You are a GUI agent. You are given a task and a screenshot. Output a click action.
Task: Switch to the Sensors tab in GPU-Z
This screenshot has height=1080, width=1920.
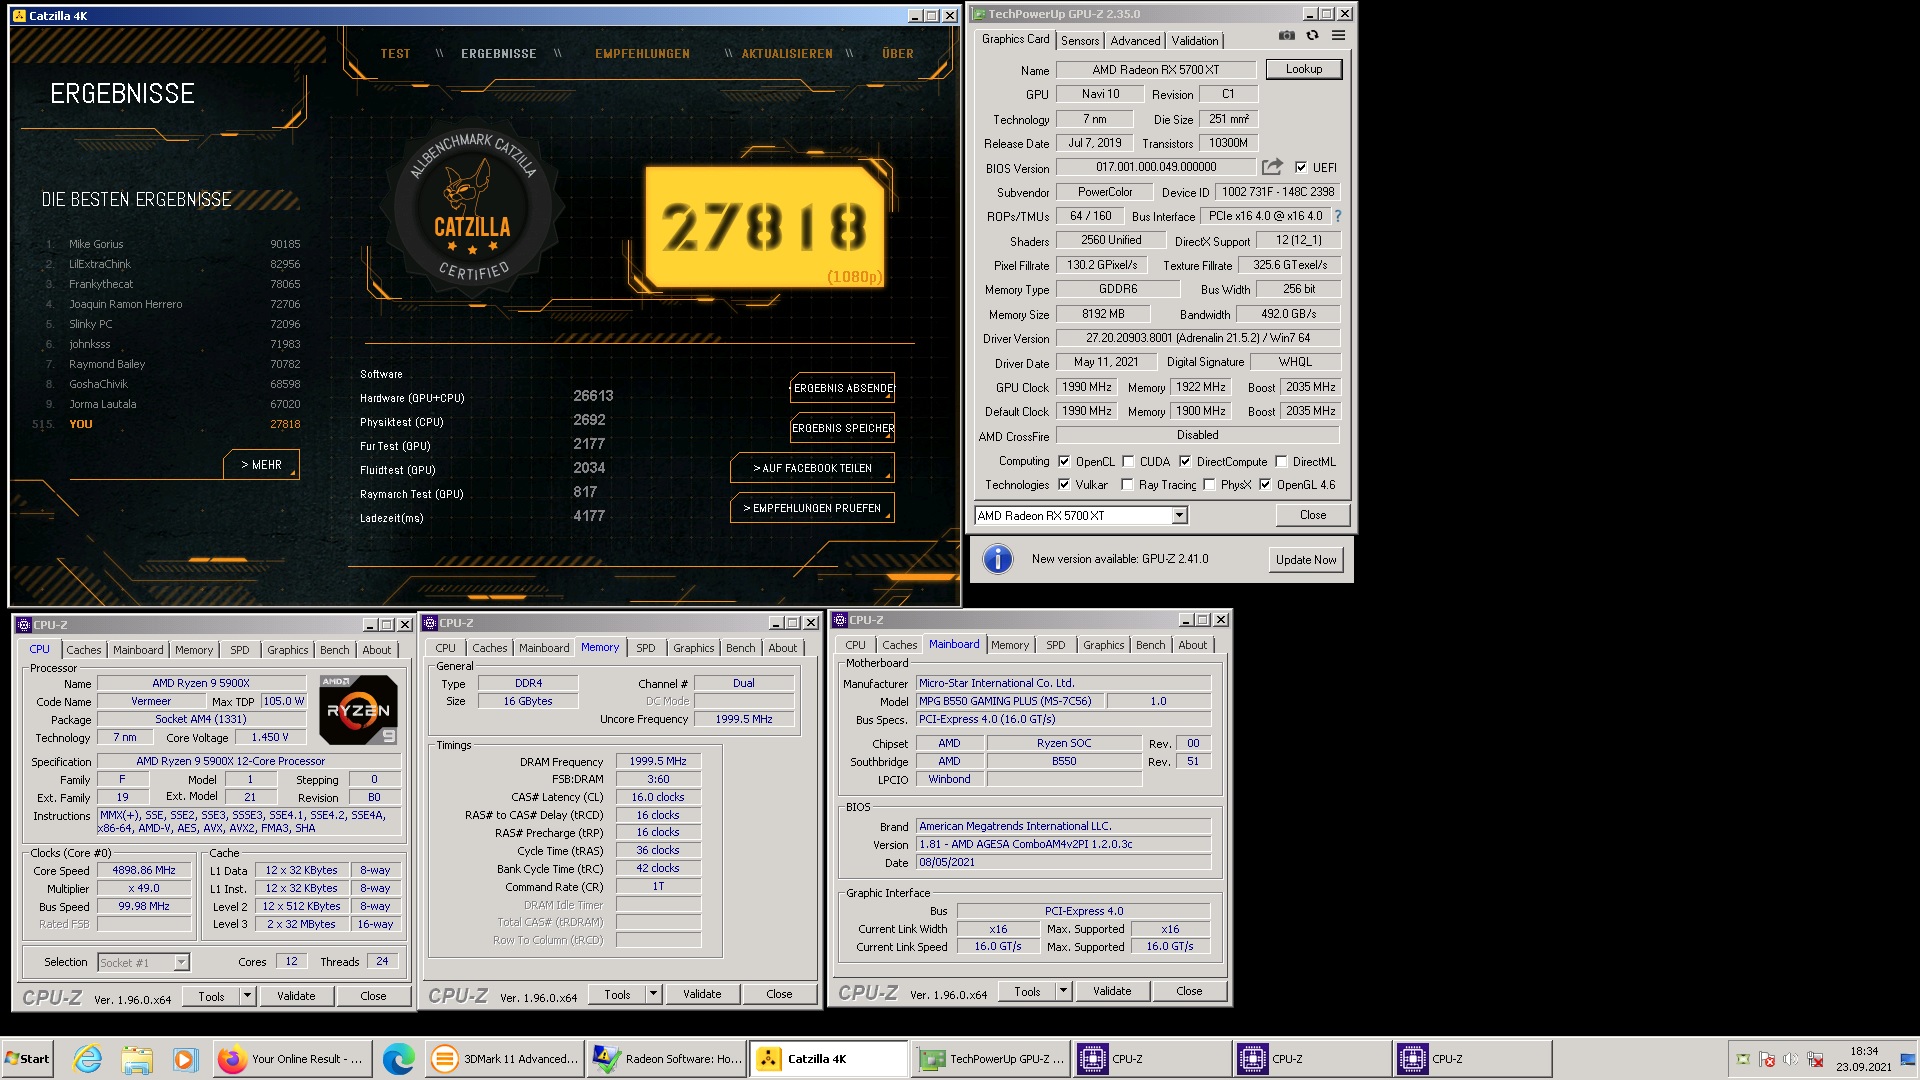(1080, 41)
